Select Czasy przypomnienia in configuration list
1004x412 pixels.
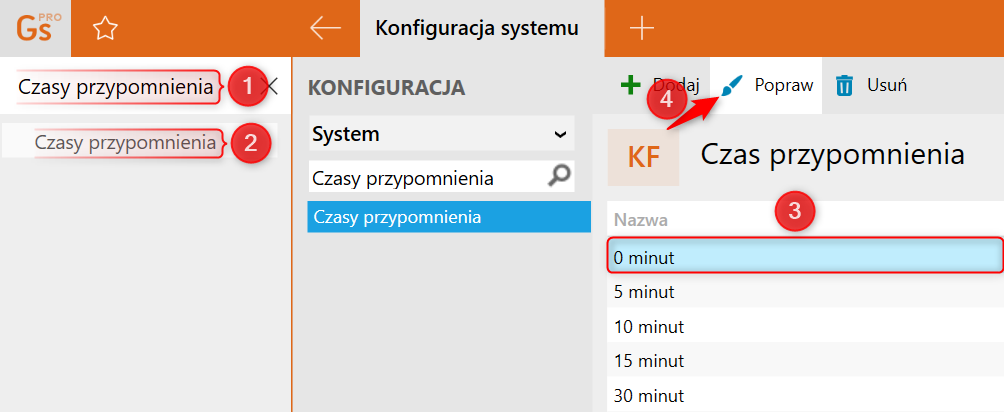(x=441, y=216)
